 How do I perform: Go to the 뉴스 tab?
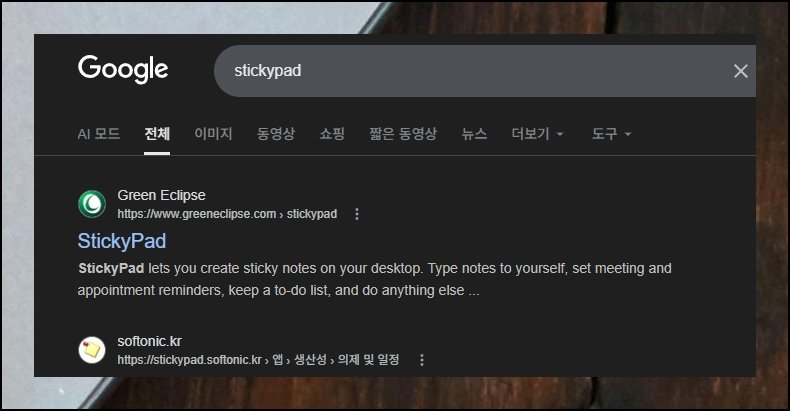[x=474, y=134]
